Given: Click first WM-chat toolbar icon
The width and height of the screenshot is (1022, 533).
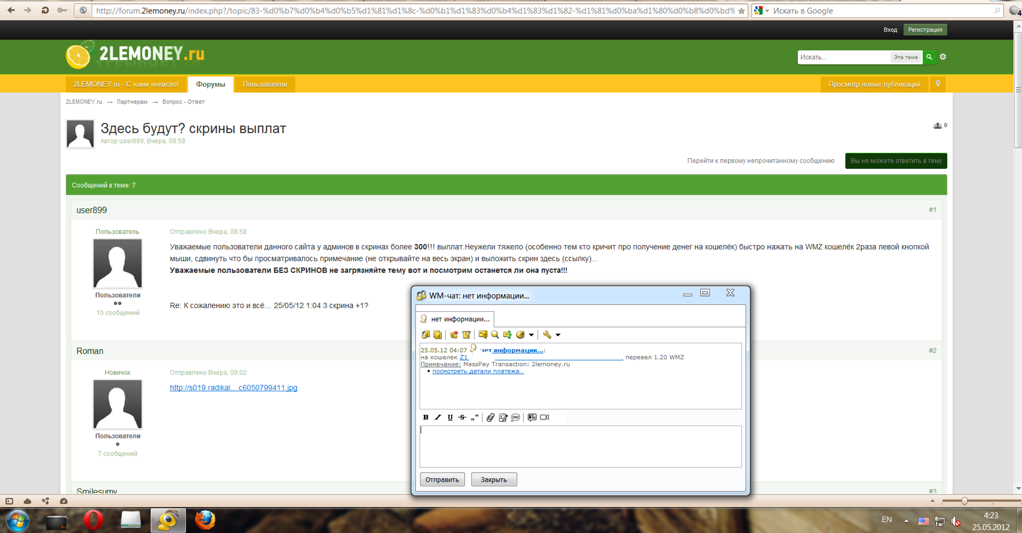Looking at the screenshot, I should [x=426, y=334].
